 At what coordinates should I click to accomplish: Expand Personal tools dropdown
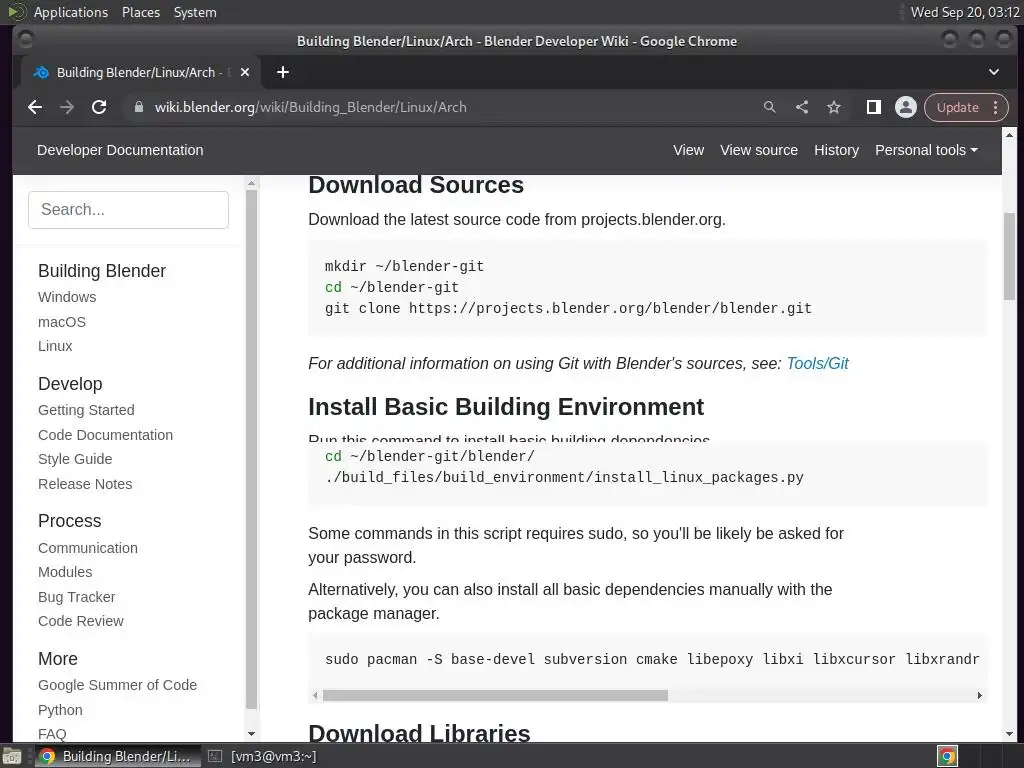(x=925, y=150)
